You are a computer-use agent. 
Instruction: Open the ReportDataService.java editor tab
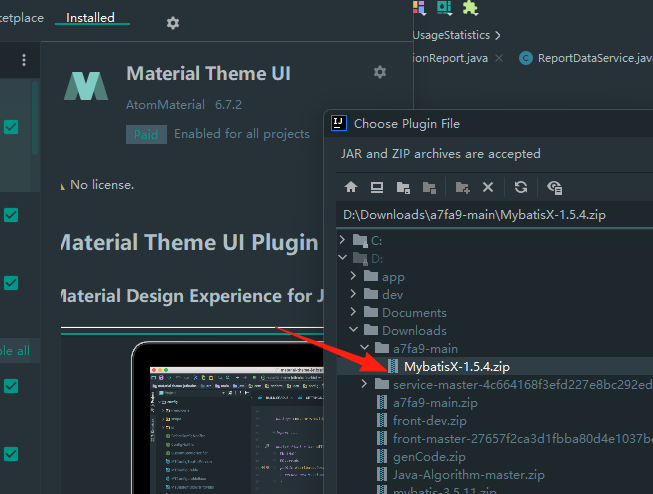595,58
